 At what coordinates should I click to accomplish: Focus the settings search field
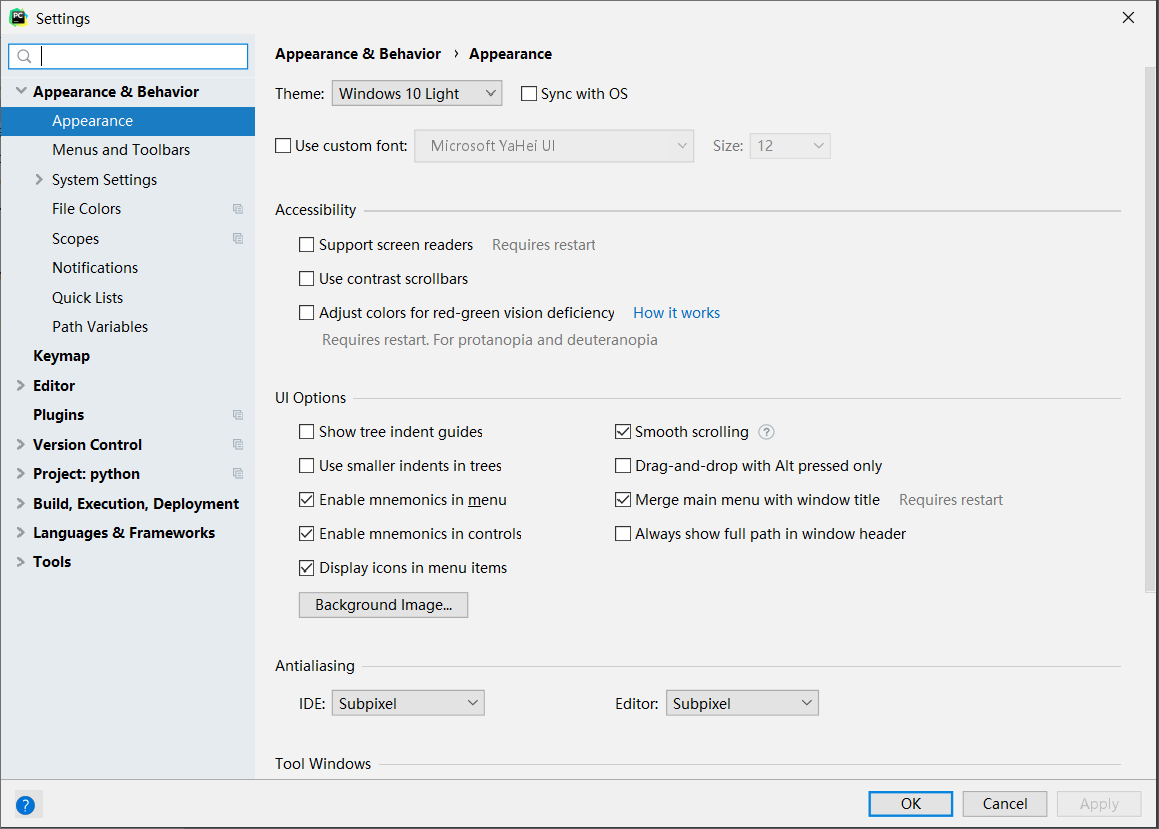tap(128, 56)
